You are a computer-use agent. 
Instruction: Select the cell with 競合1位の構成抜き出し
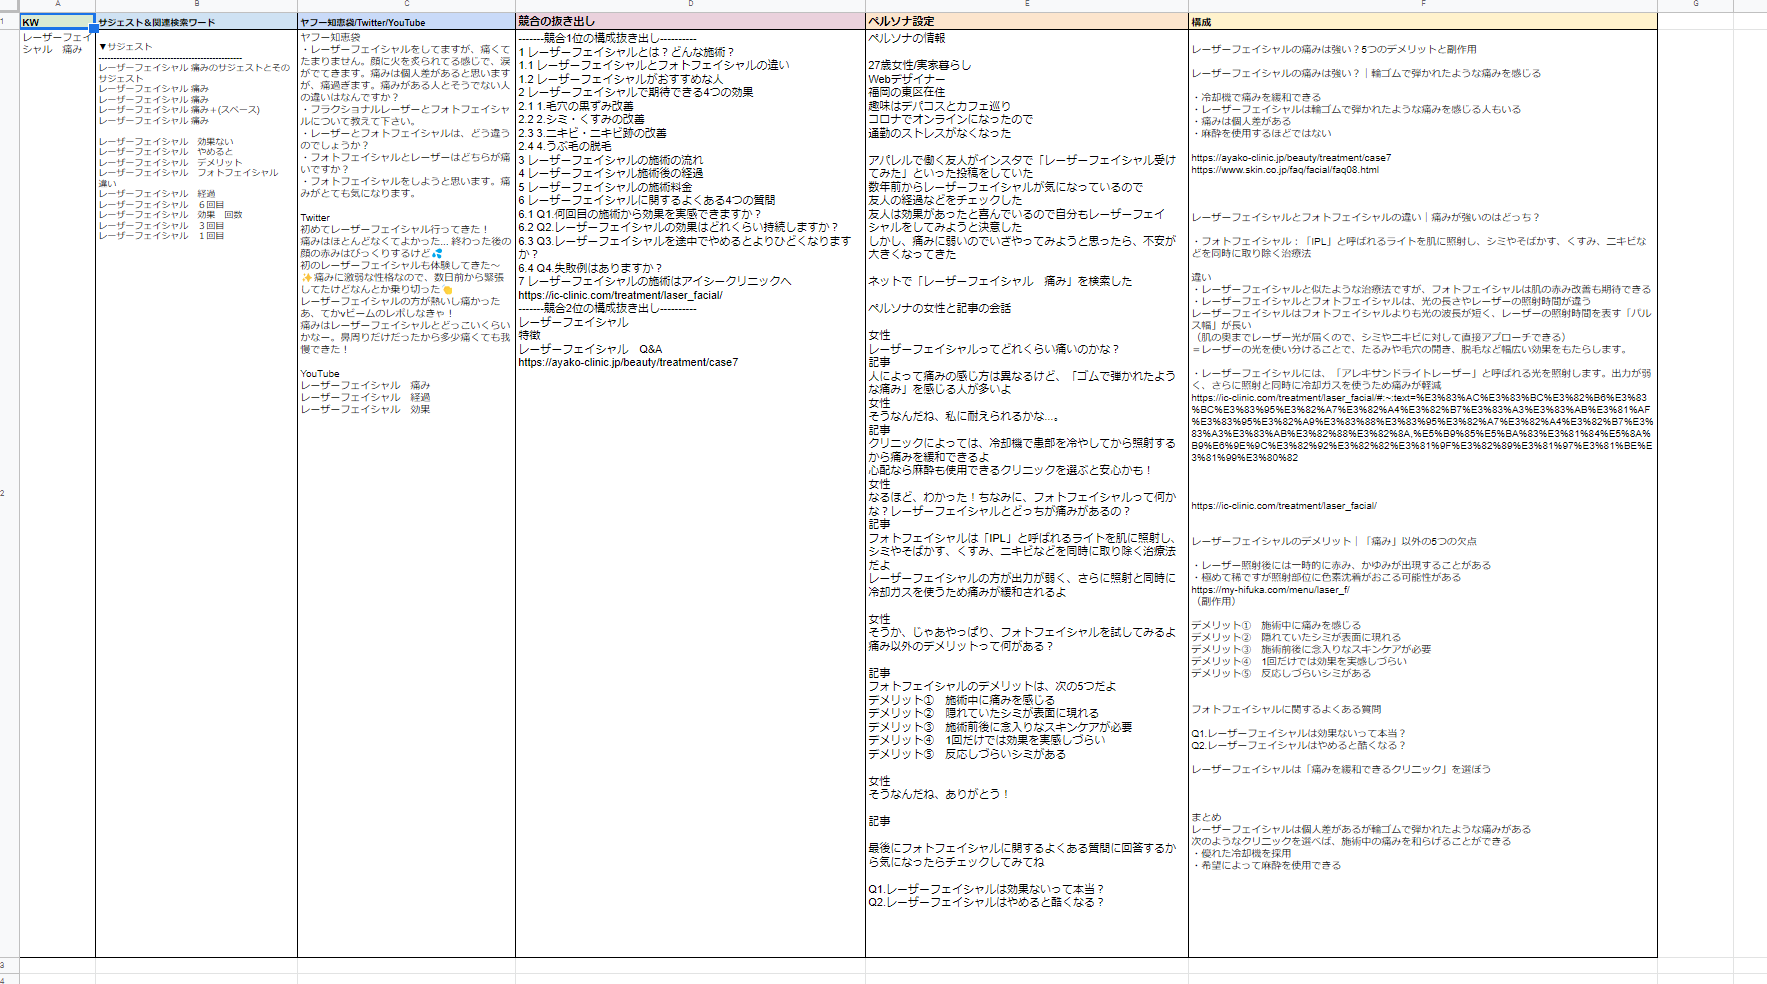[690, 493]
